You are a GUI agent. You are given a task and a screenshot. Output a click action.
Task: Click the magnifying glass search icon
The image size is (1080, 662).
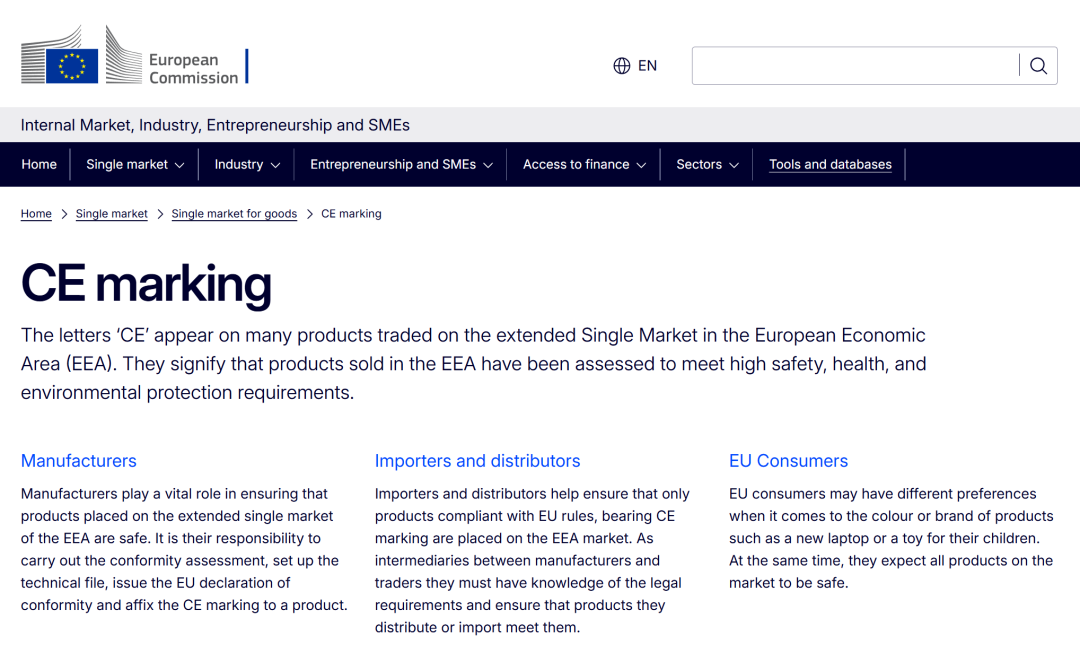tap(1038, 65)
